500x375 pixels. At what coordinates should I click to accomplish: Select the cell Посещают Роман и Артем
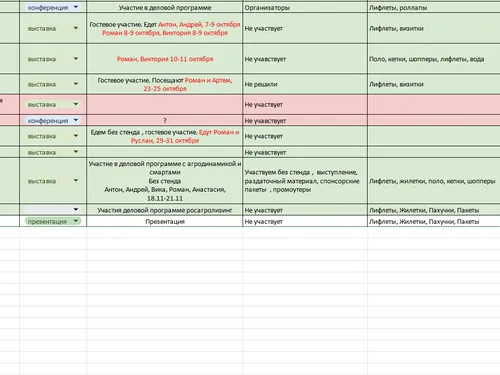pyautogui.click(x=165, y=84)
